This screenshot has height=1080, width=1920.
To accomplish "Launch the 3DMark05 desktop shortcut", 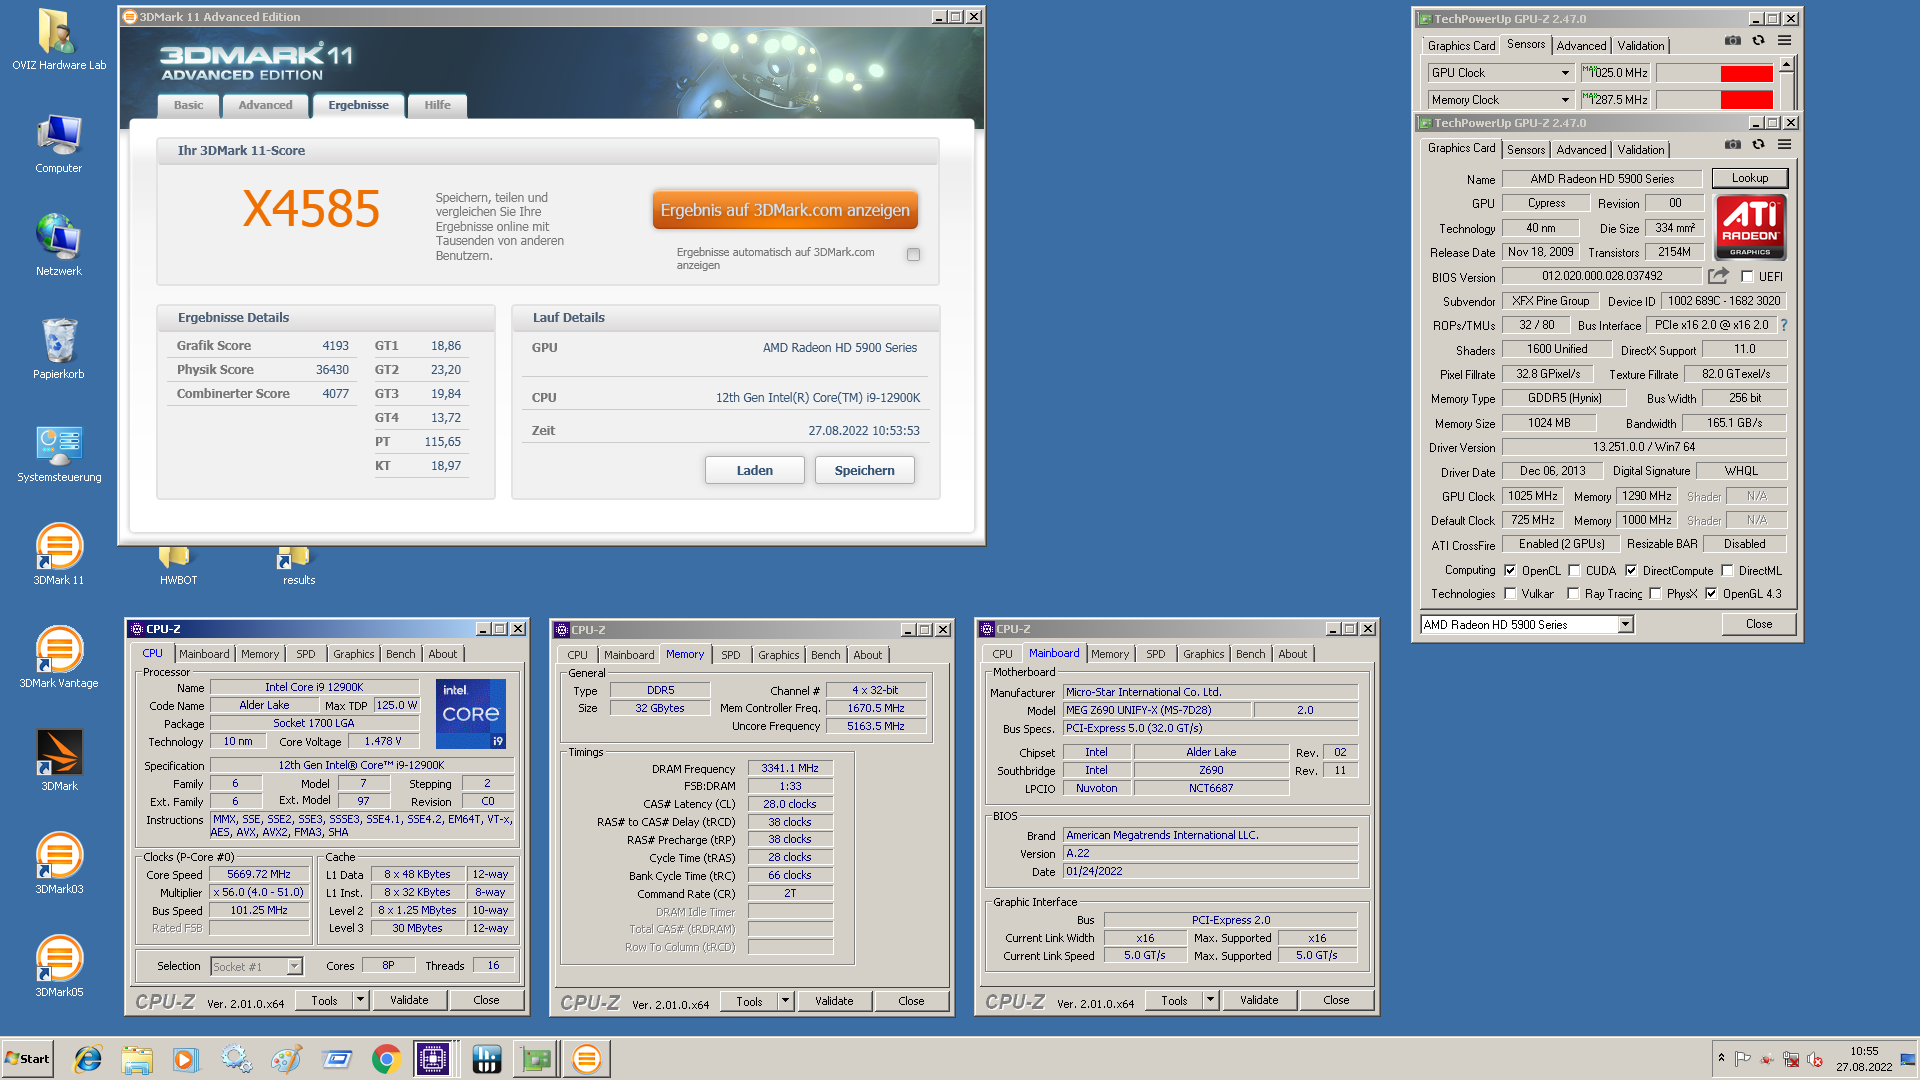I will [x=59, y=967].
